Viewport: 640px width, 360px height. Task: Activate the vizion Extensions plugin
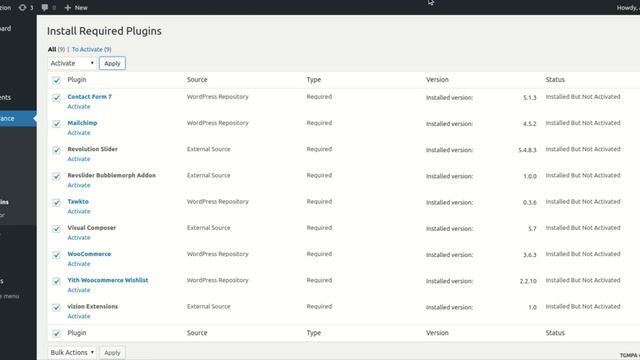79,316
